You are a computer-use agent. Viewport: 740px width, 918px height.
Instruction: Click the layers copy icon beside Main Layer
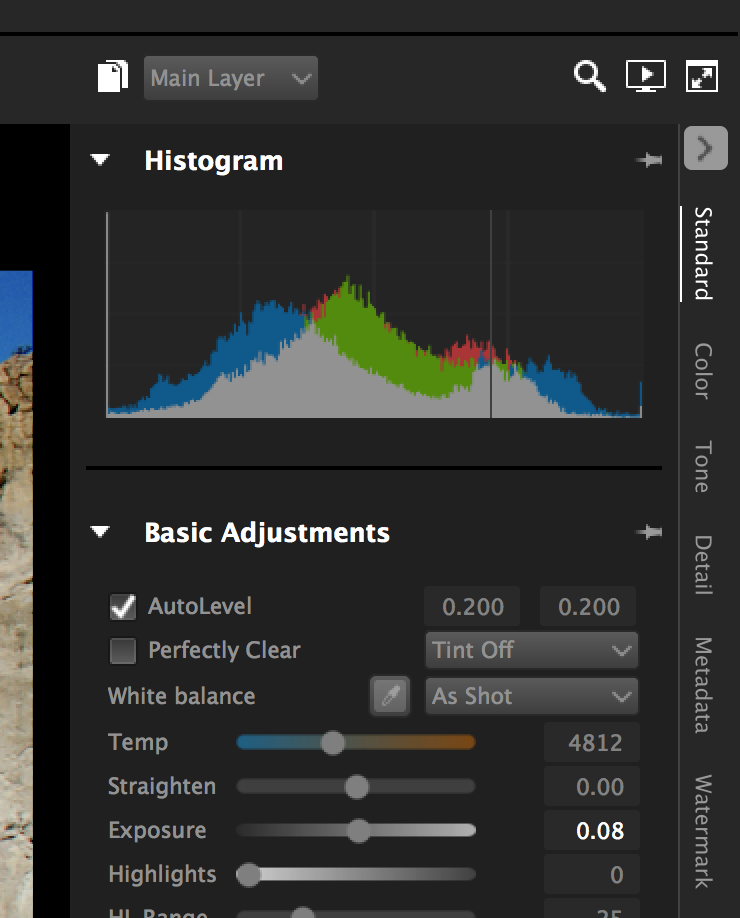tap(113, 77)
